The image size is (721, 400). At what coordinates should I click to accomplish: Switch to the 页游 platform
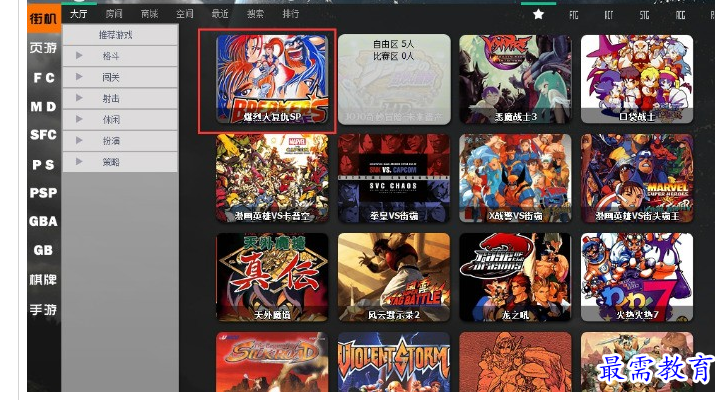tap(44, 47)
